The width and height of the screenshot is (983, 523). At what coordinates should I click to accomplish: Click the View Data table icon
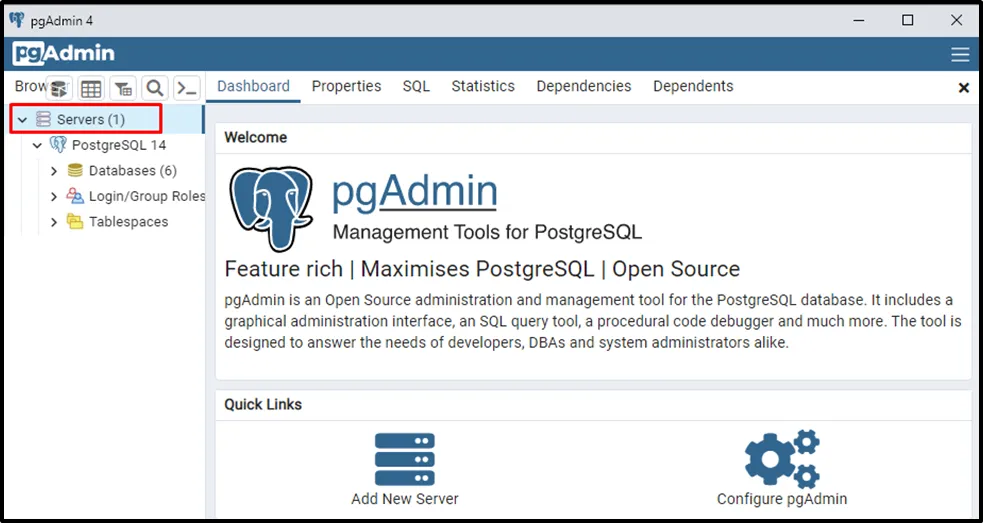91,88
